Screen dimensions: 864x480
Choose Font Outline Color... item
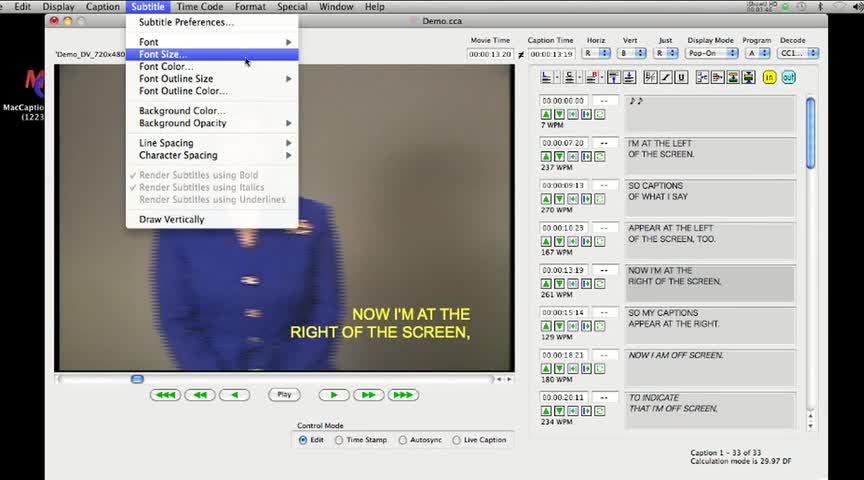click(x=212, y=91)
